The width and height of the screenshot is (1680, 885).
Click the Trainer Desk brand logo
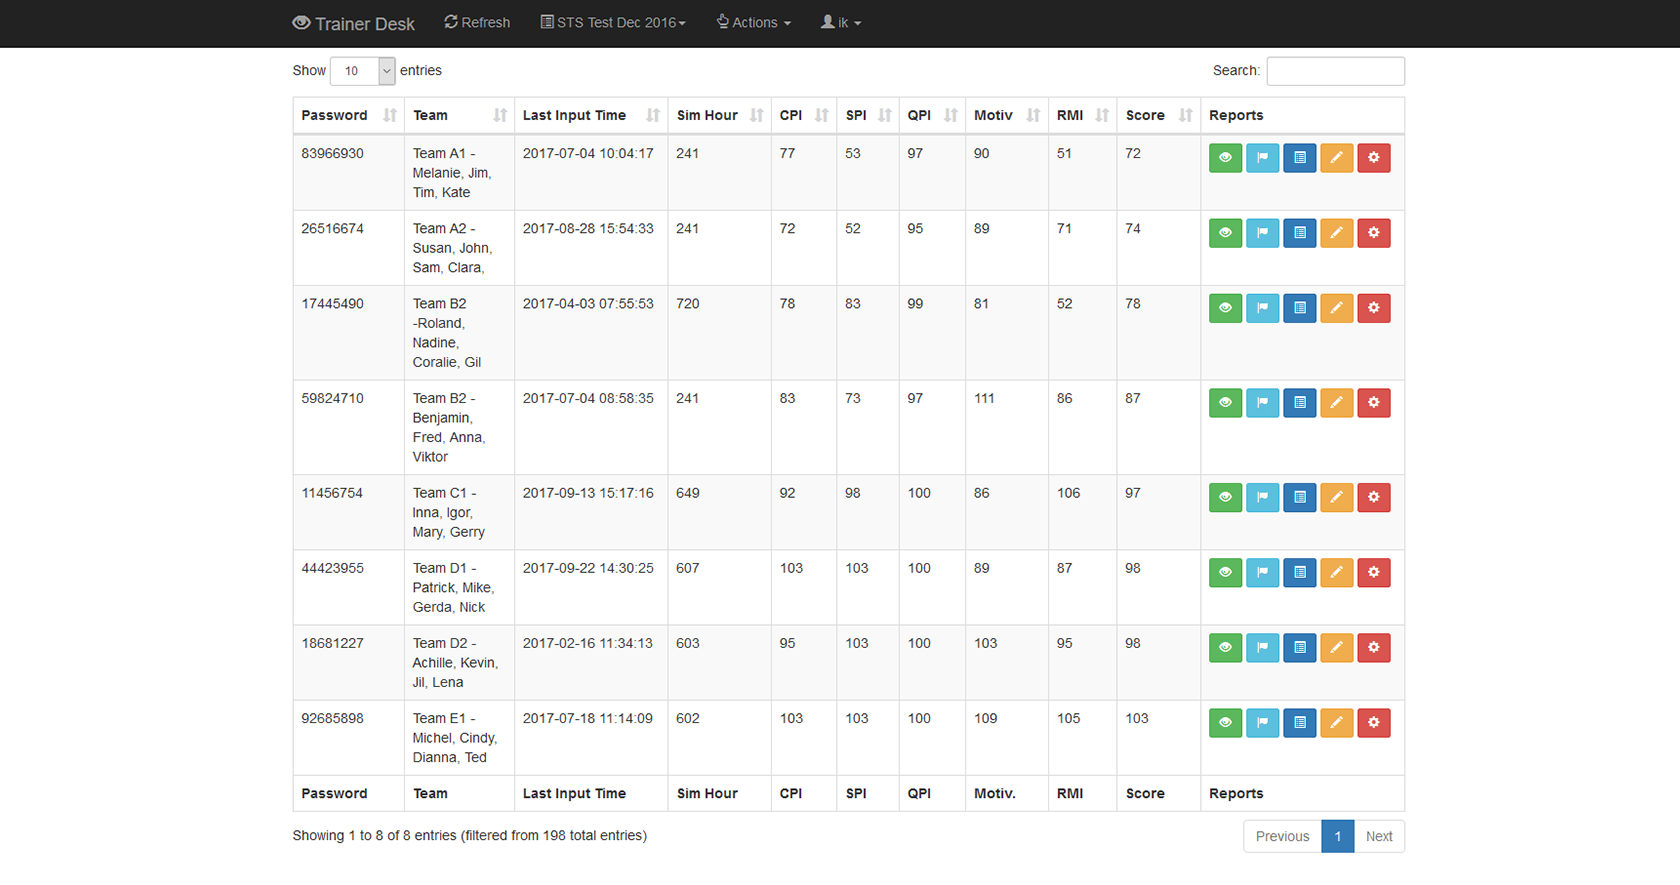point(353,24)
